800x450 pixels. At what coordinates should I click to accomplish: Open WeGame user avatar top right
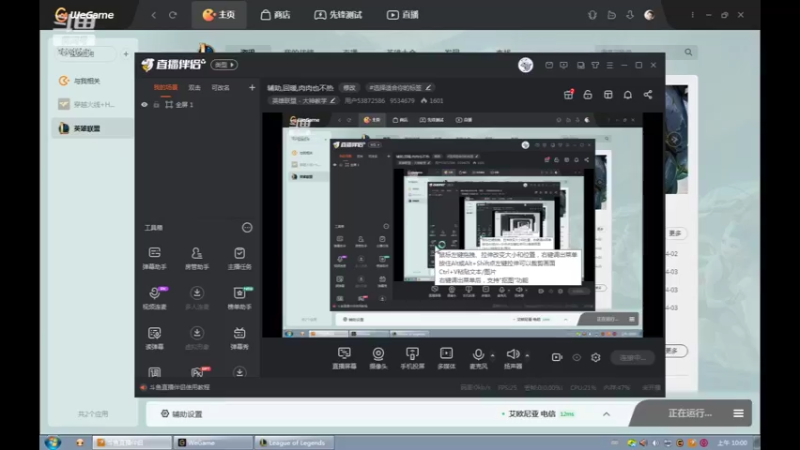tap(649, 15)
